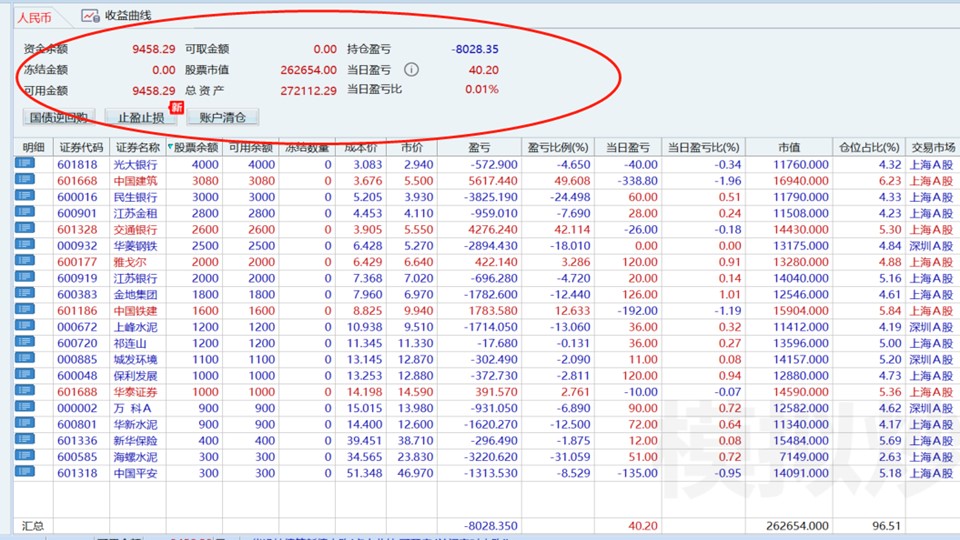
Task: Open details icon for 祁连山 row
Action: point(25,342)
